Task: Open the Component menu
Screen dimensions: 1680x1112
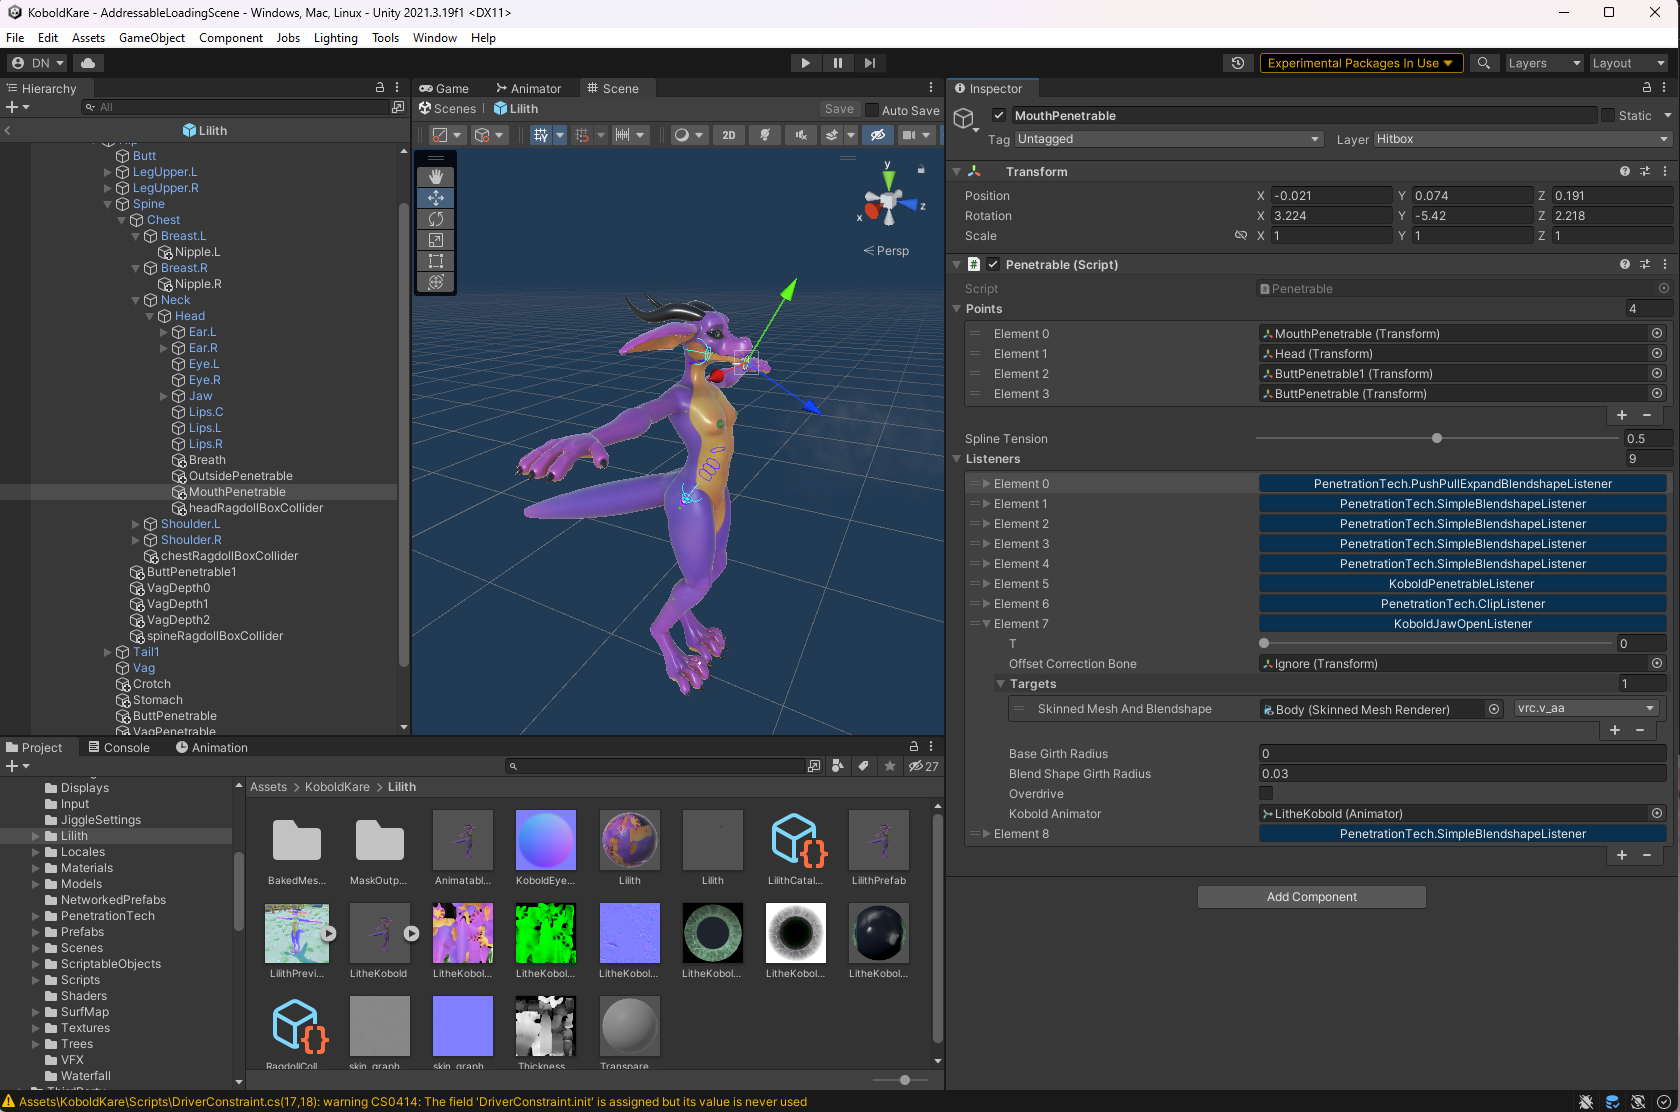Action: tap(231, 38)
